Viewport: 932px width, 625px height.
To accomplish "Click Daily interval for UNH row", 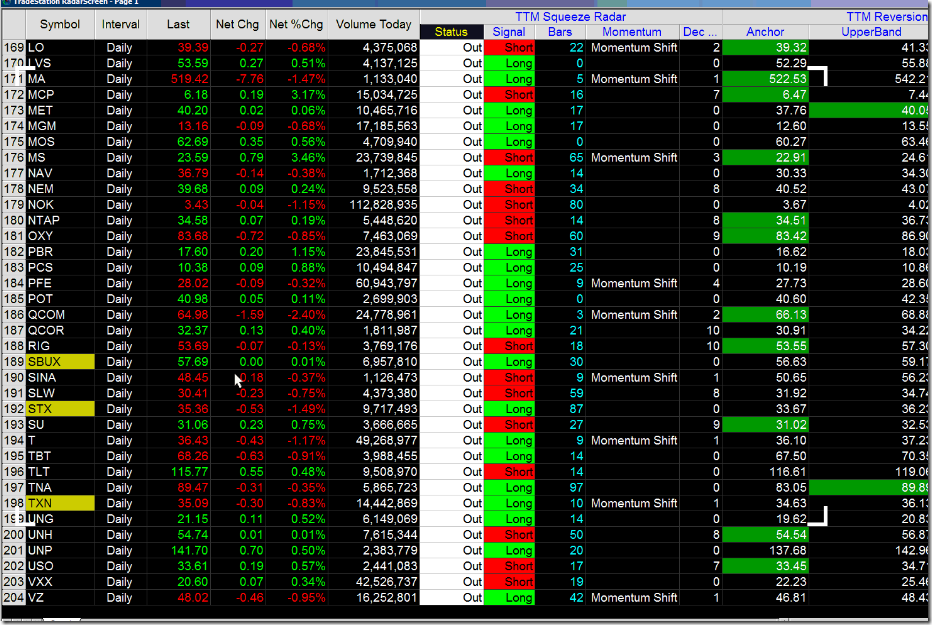I will pyautogui.click(x=119, y=535).
